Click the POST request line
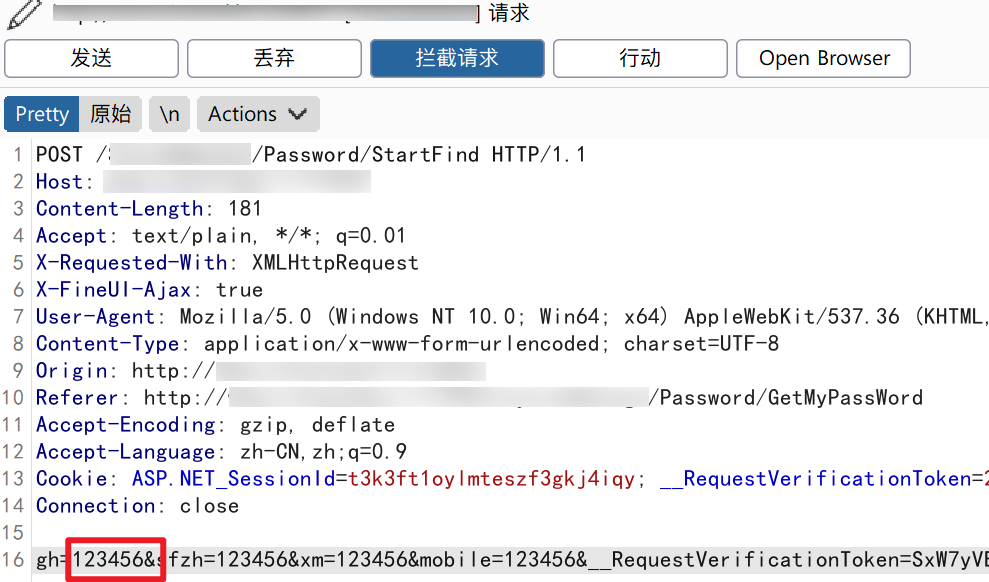 311,154
